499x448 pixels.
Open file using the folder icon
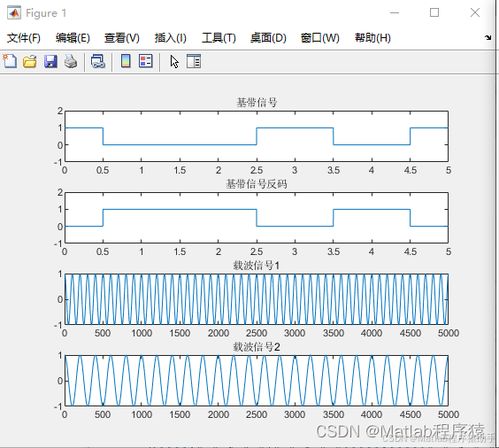click(x=30, y=62)
